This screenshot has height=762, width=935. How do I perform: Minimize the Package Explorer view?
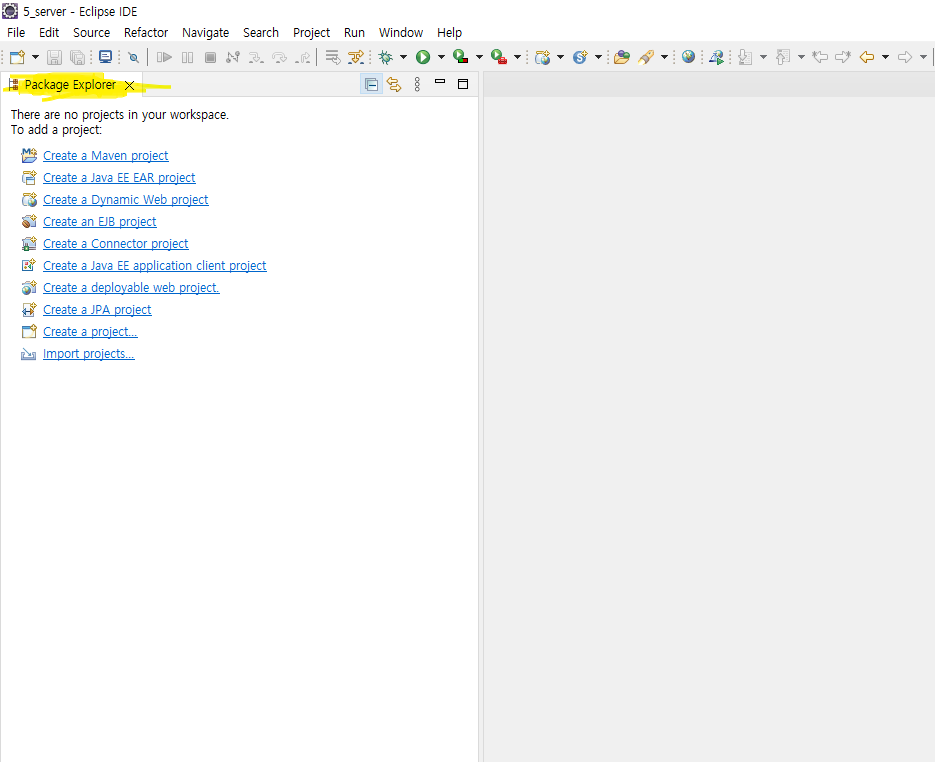(x=440, y=82)
